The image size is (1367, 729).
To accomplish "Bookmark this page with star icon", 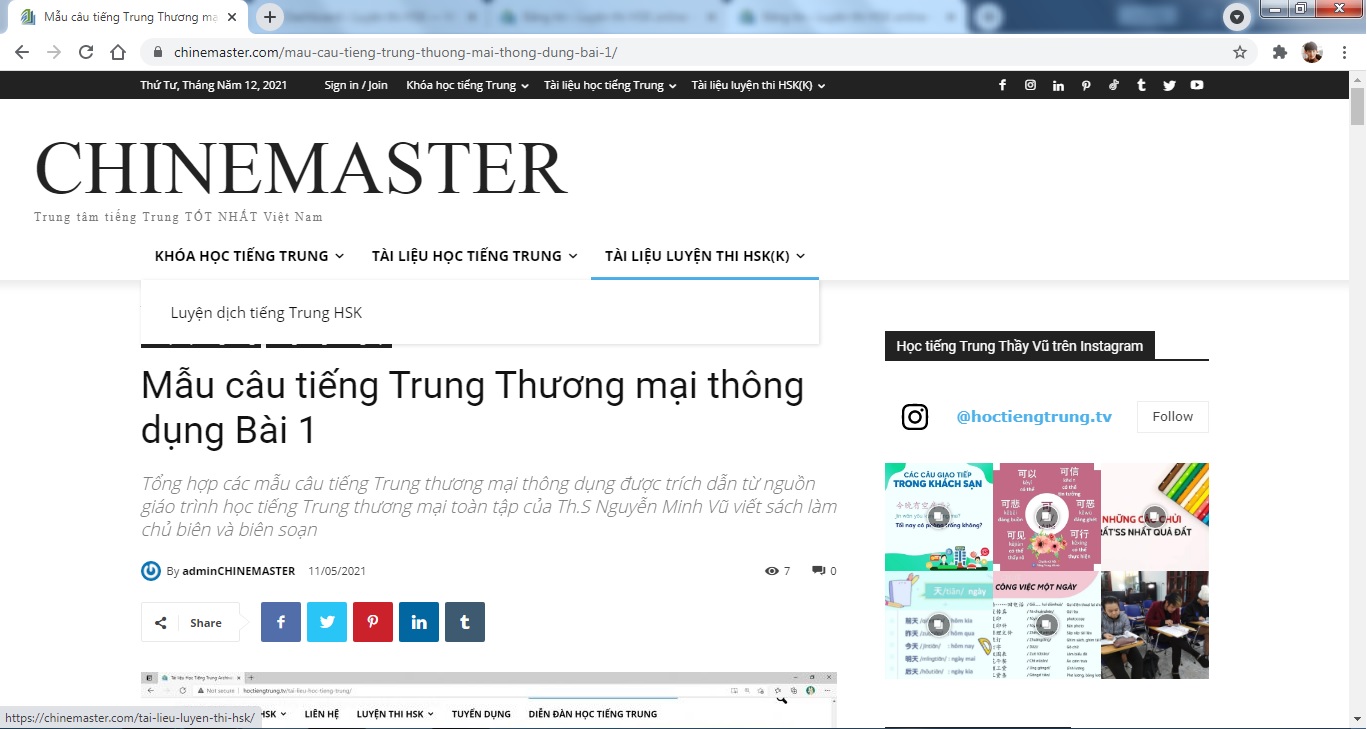I will click(x=1240, y=52).
